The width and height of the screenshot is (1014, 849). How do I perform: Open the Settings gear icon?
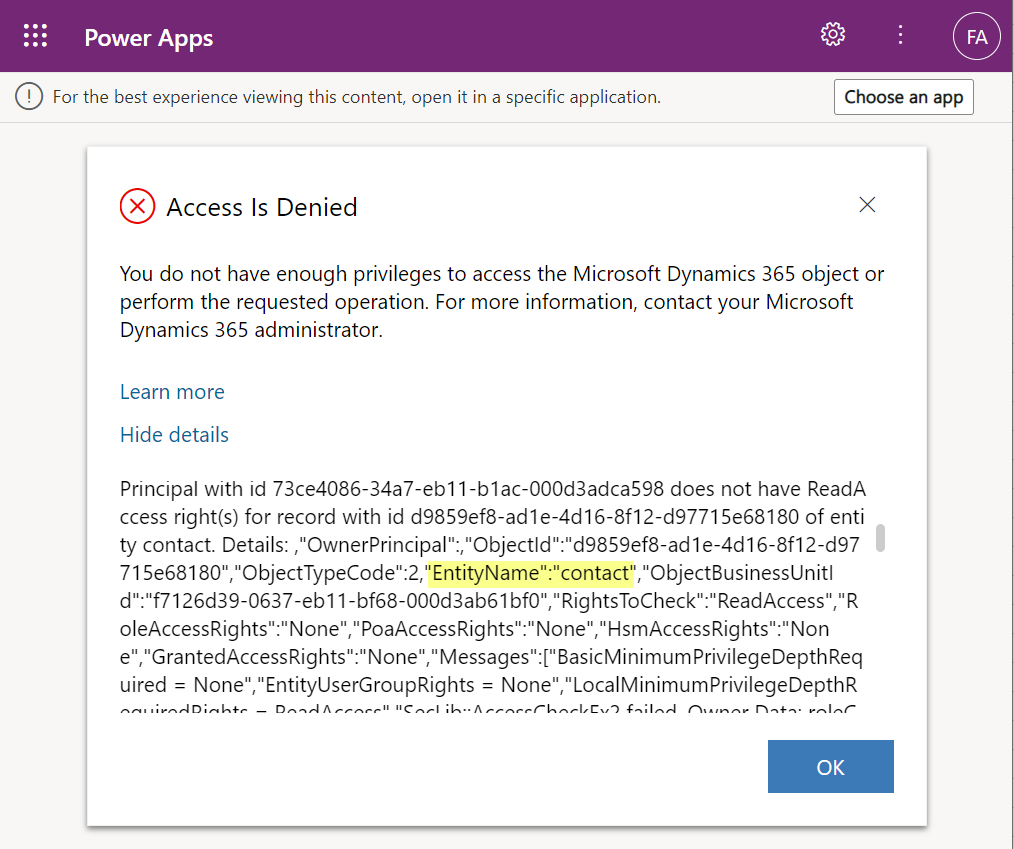833,34
